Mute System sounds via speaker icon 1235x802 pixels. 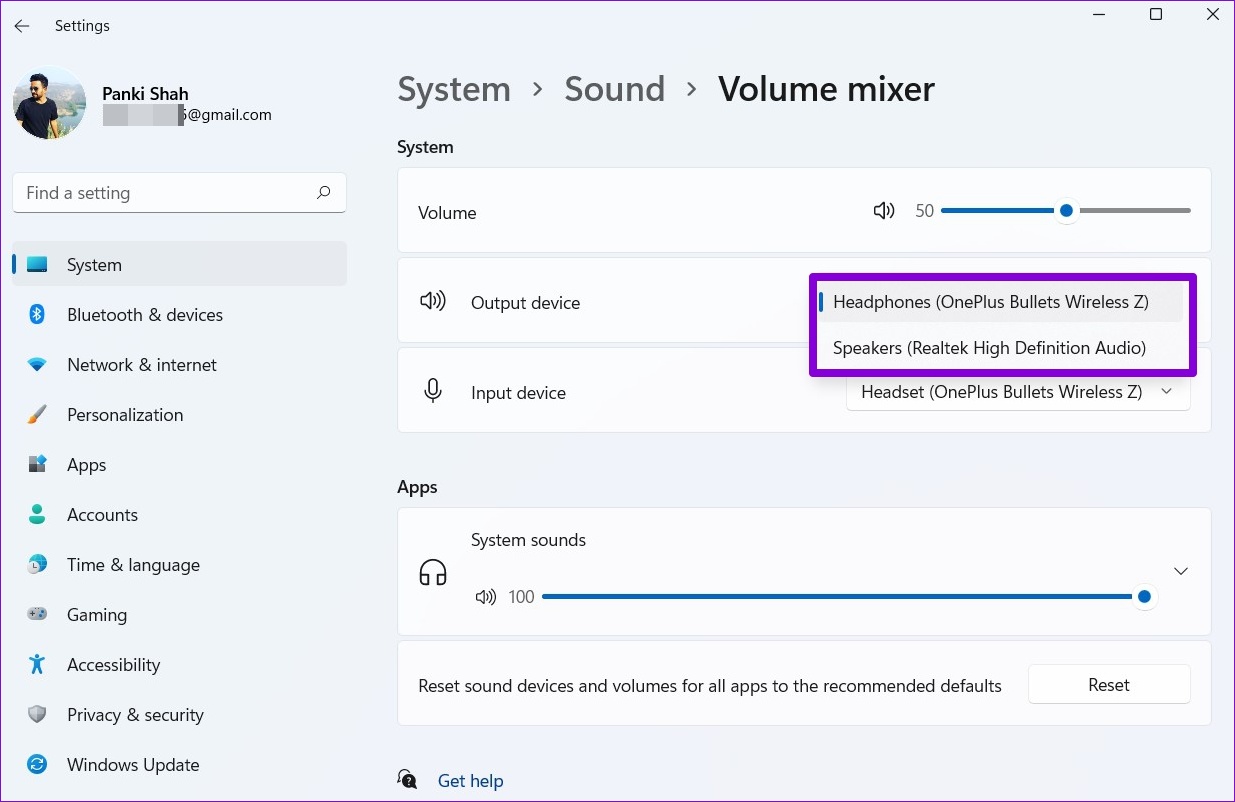[486, 597]
